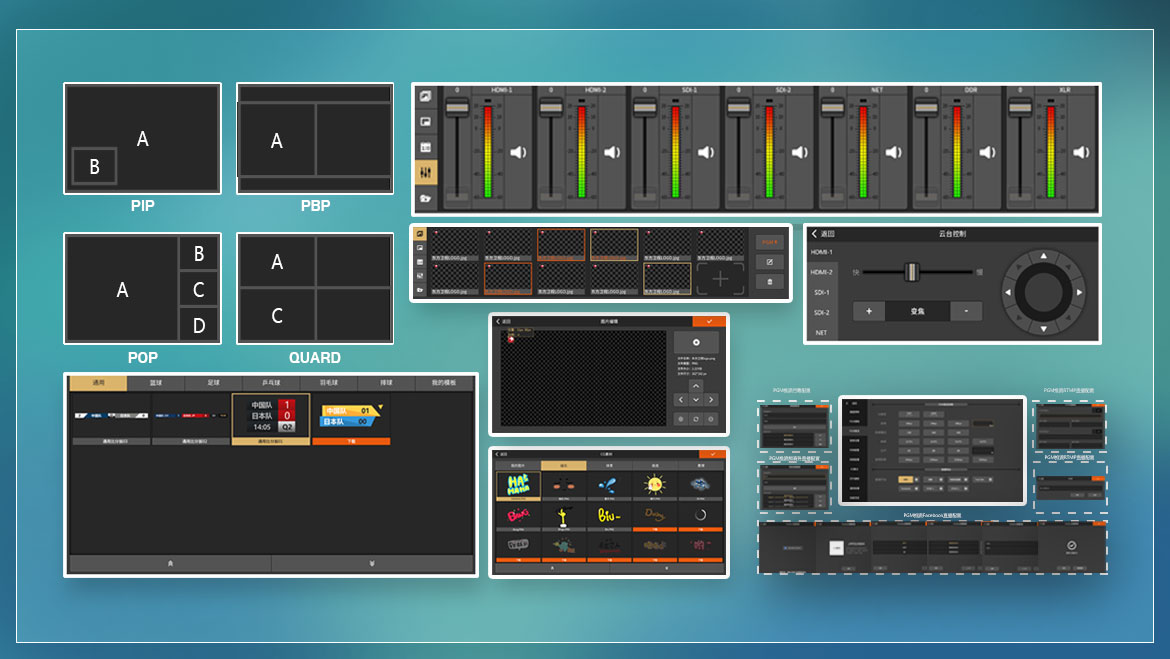The image size is (1170, 659).
Task: Open the 我的模板 tab
Action: (x=443, y=383)
